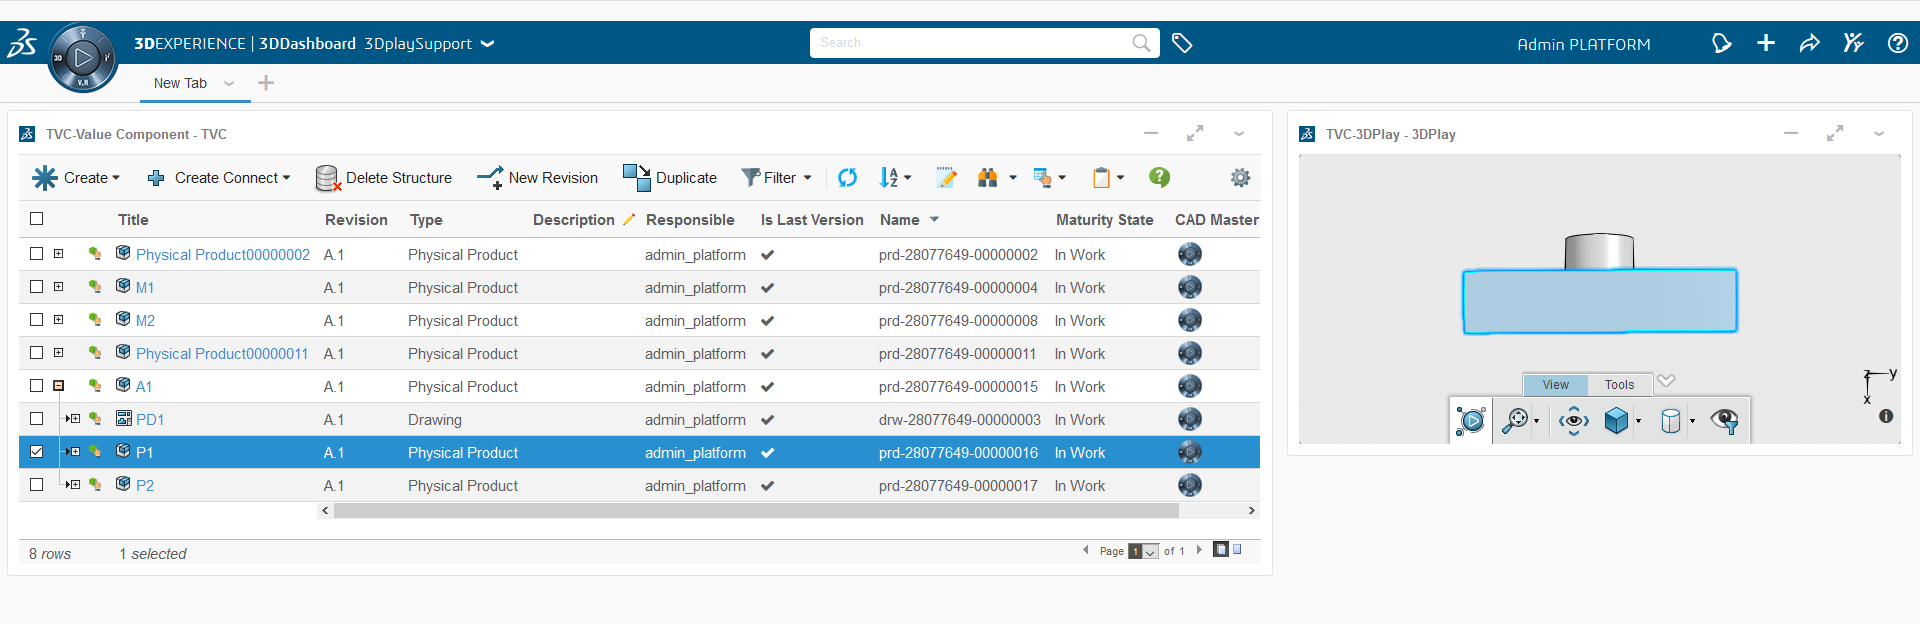This screenshot has width=1920, height=624.
Task: Open the TVC settings gear icon
Action: coord(1240,178)
